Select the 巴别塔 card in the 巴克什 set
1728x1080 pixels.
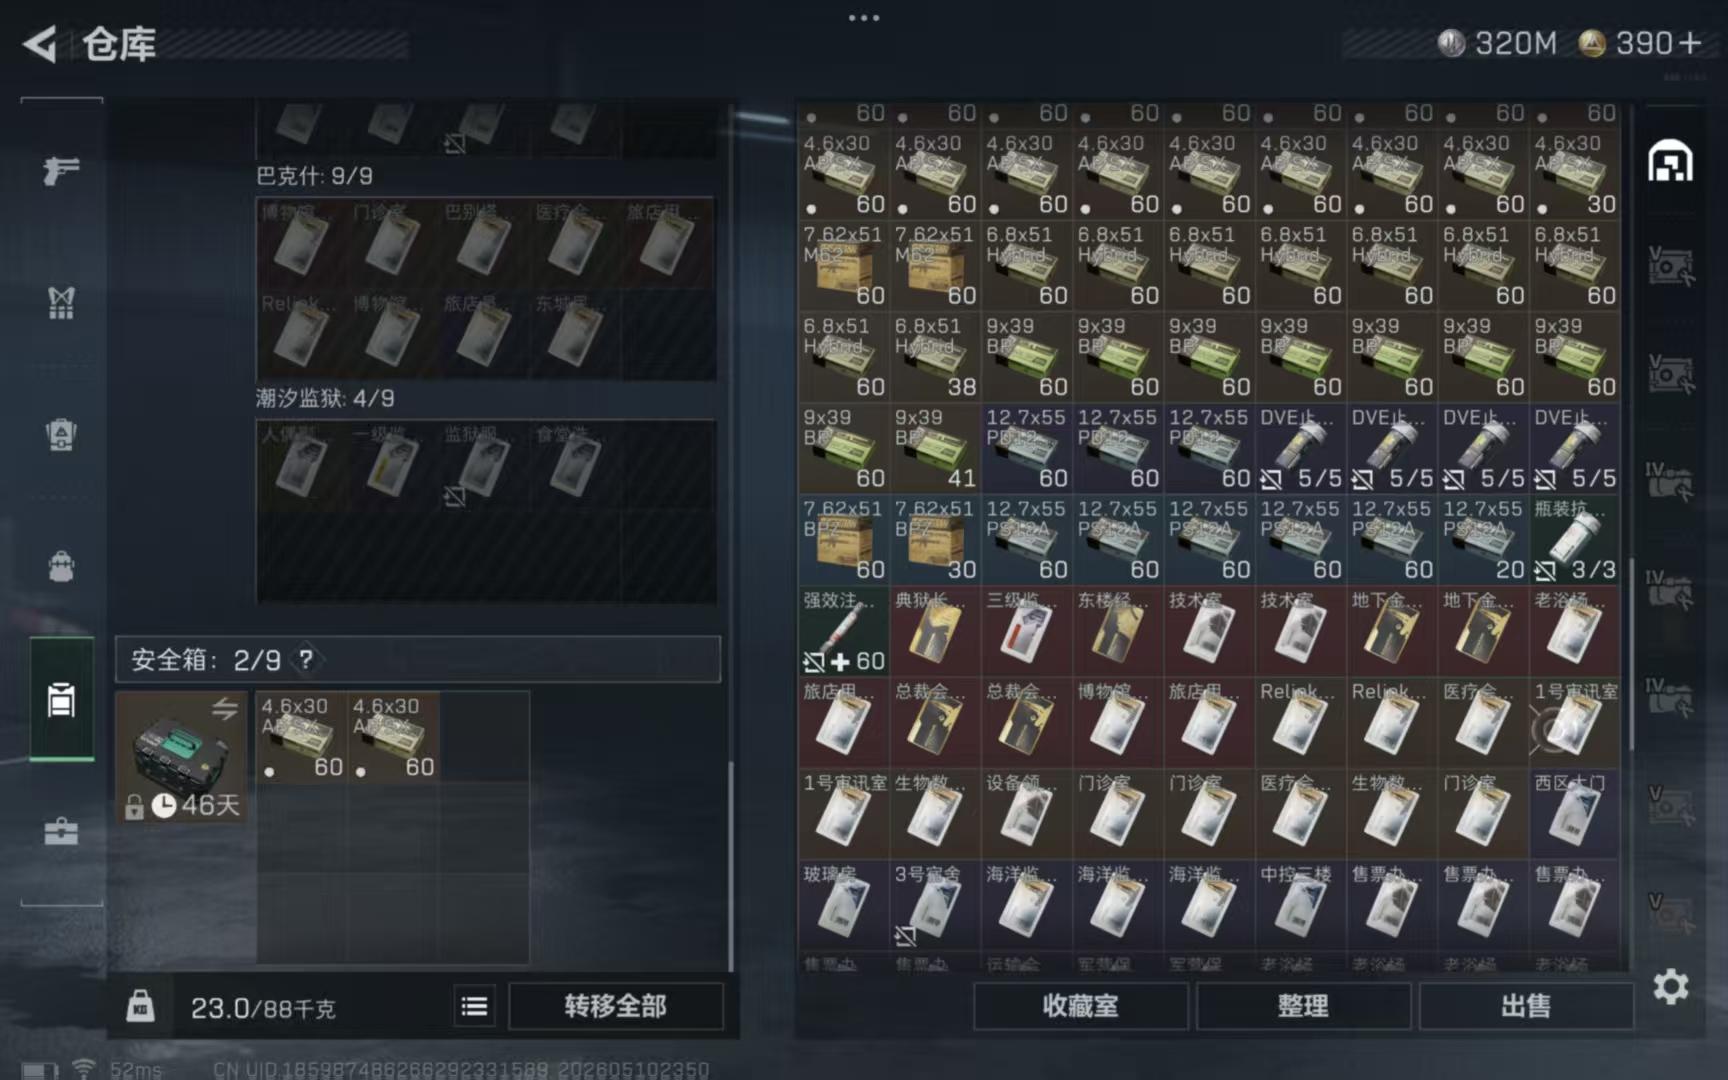[x=484, y=243]
